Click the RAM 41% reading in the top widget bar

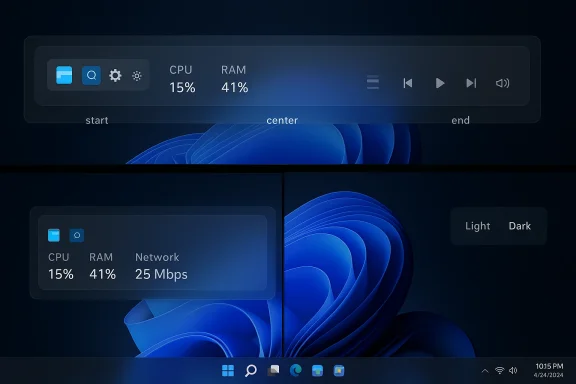click(x=234, y=79)
